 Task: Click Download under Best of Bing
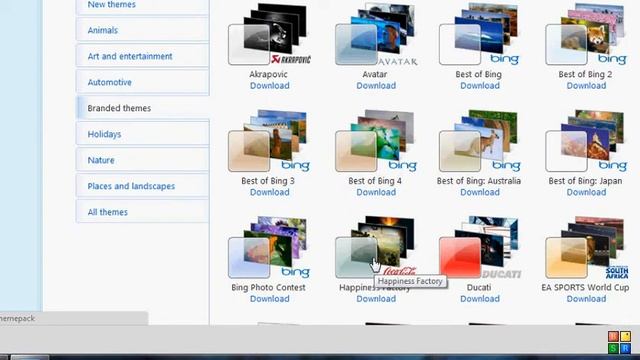tap(480, 86)
